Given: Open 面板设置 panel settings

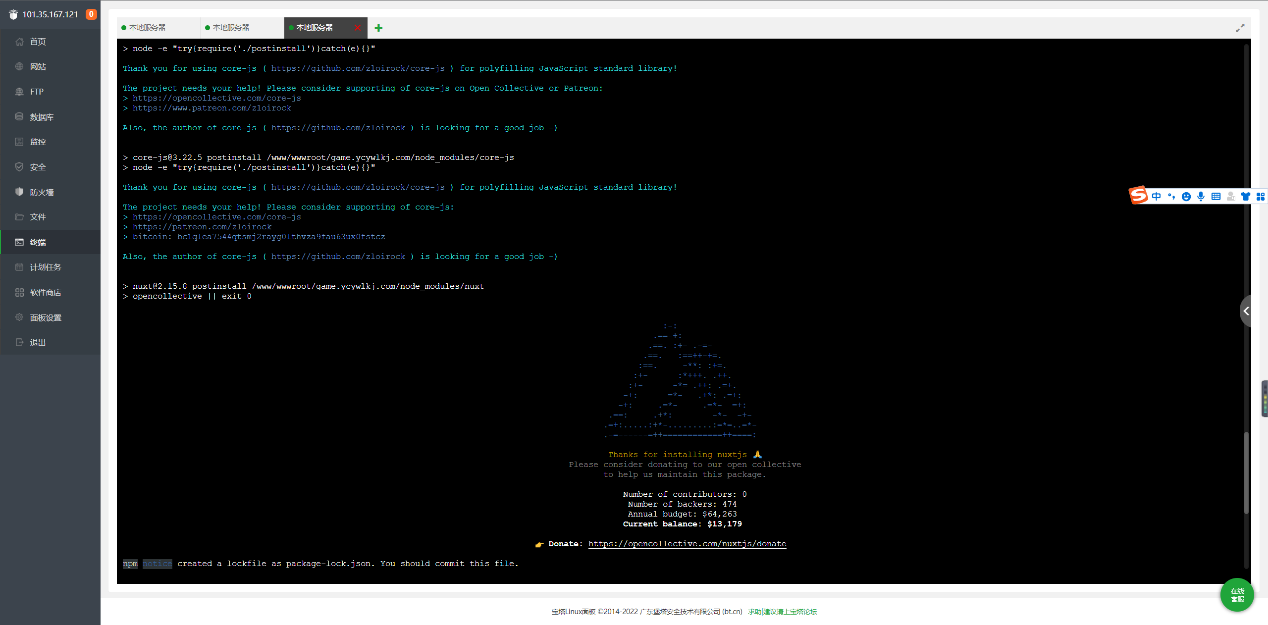Looking at the screenshot, I should pos(45,317).
